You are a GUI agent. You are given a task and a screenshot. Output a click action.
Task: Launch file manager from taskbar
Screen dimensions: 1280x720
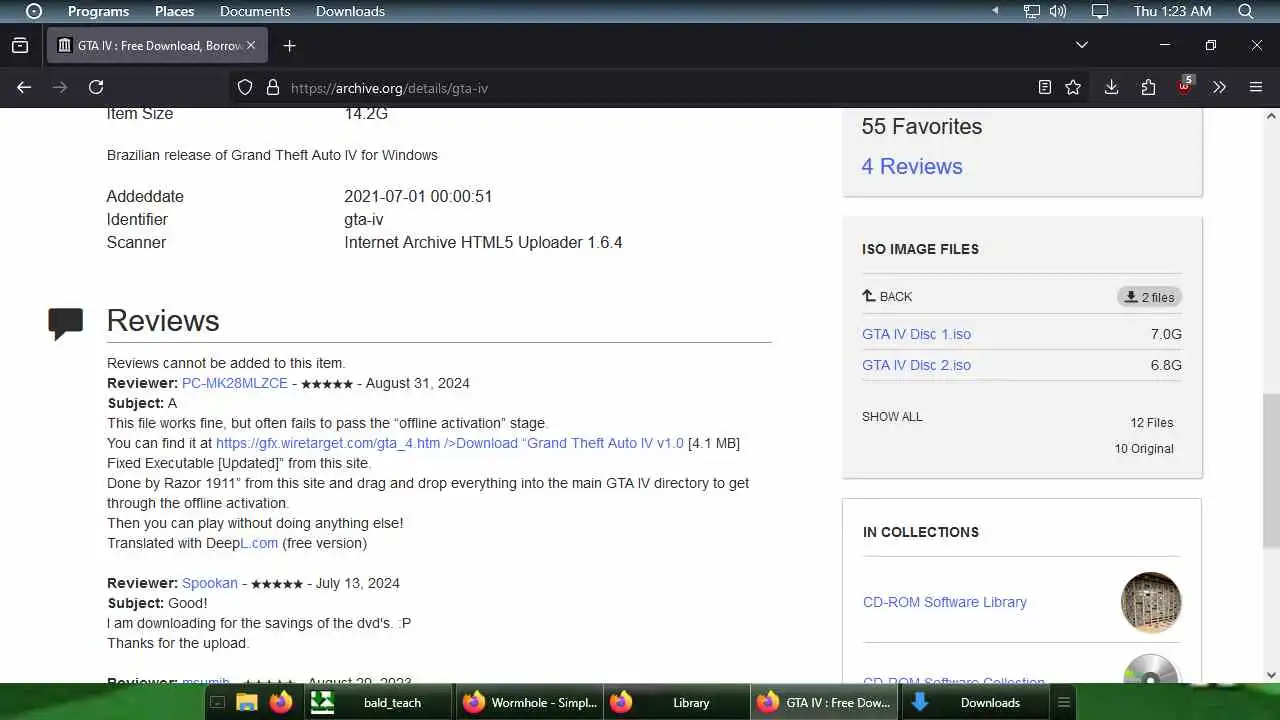pos(247,703)
